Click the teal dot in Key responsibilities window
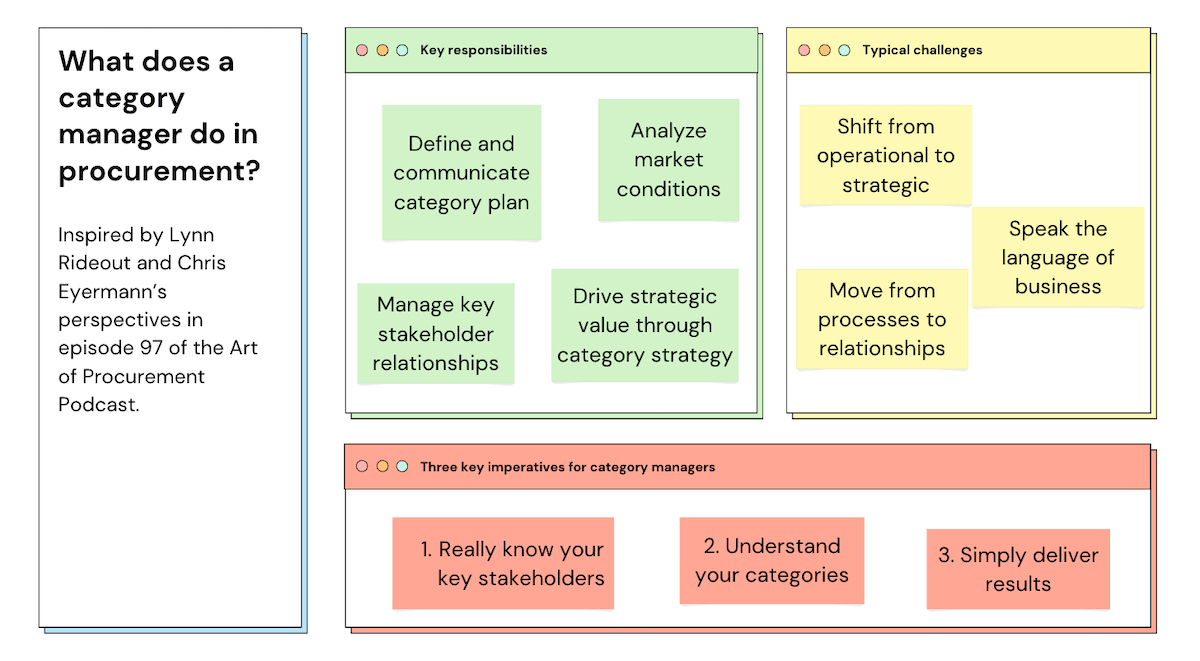1200x661 pixels. pos(402,50)
